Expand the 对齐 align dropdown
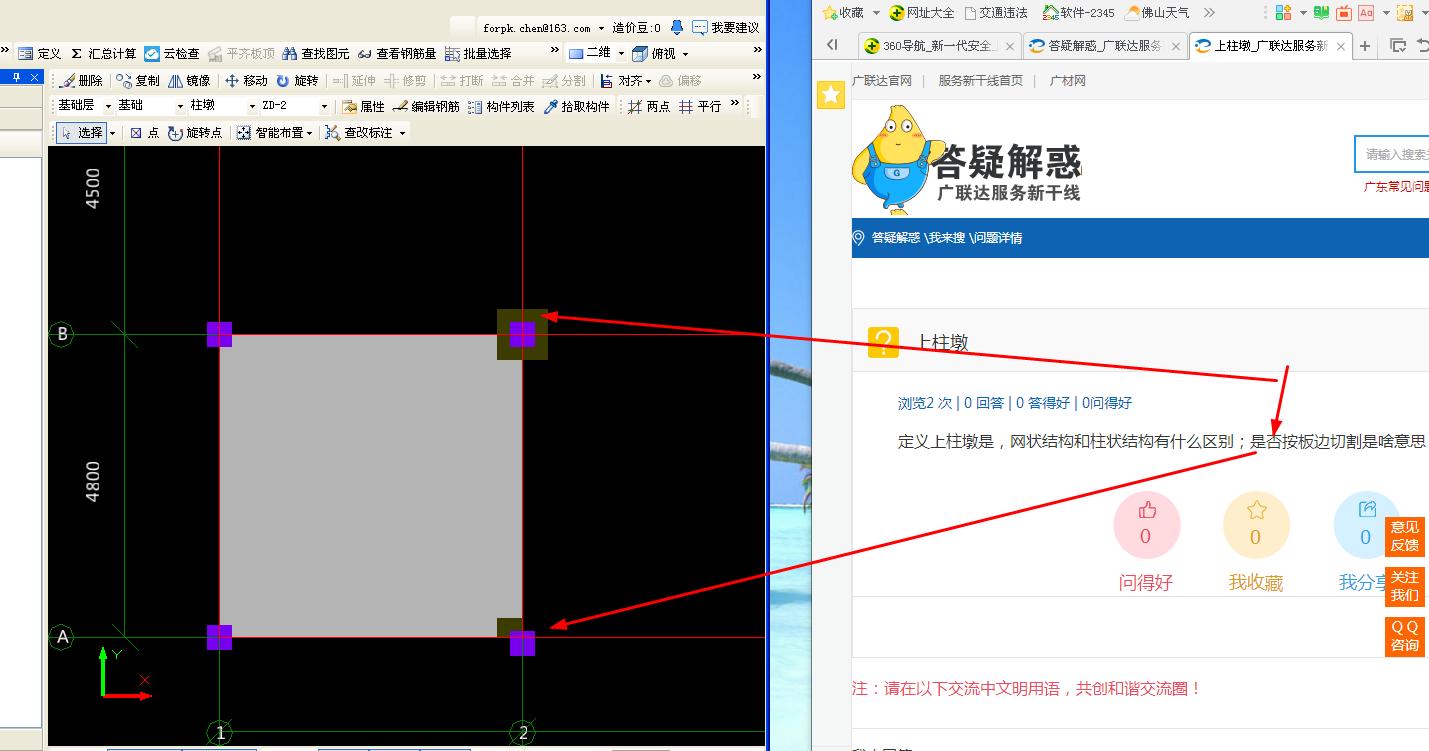 point(648,81)
